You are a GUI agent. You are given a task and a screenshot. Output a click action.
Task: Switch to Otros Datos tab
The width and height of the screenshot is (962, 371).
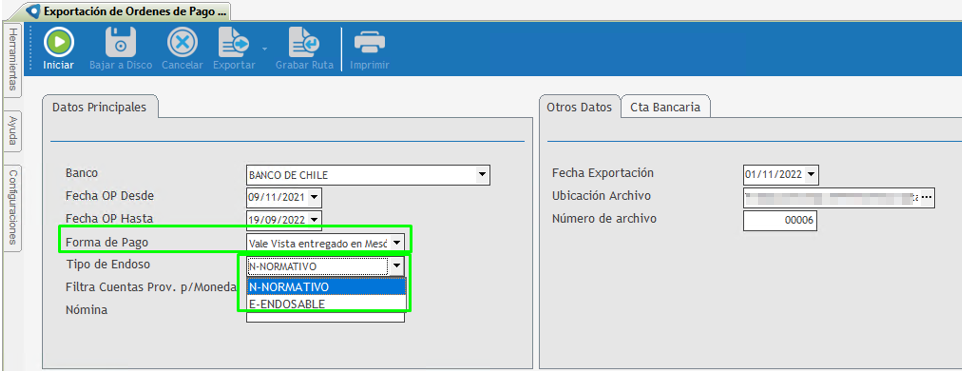(579, 107)
